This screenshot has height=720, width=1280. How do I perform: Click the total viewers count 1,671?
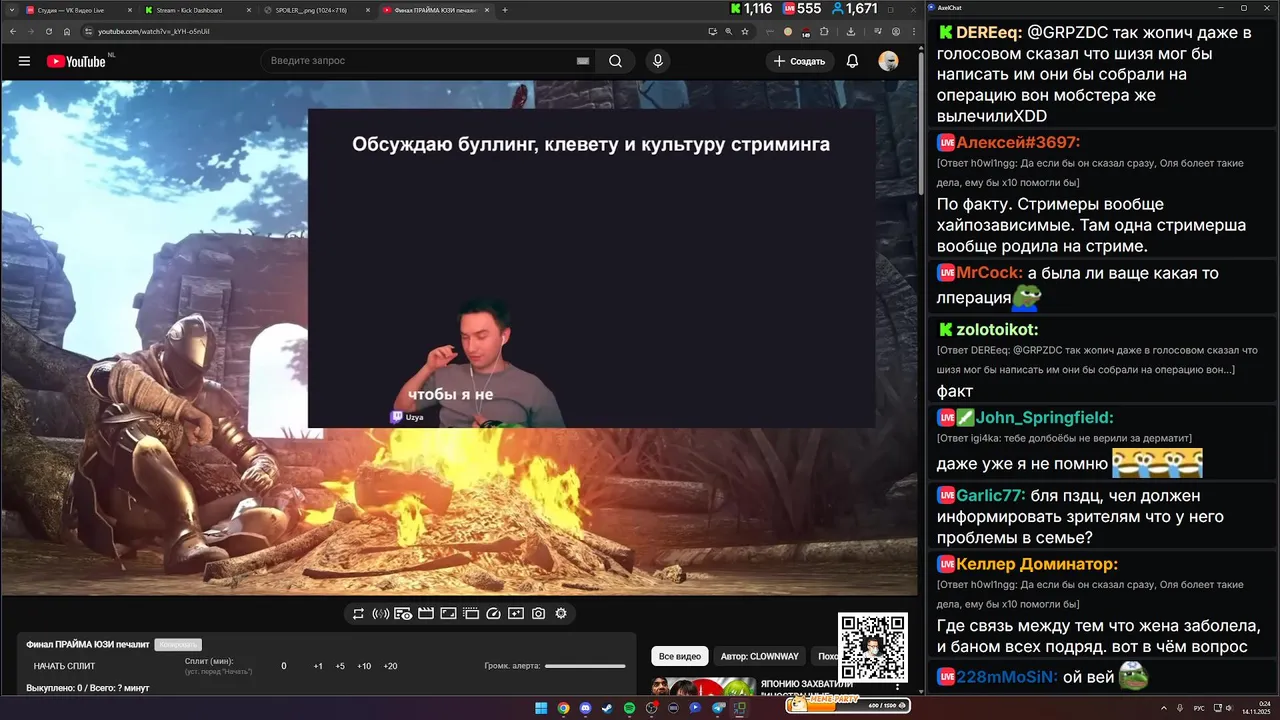pos(854,9)
